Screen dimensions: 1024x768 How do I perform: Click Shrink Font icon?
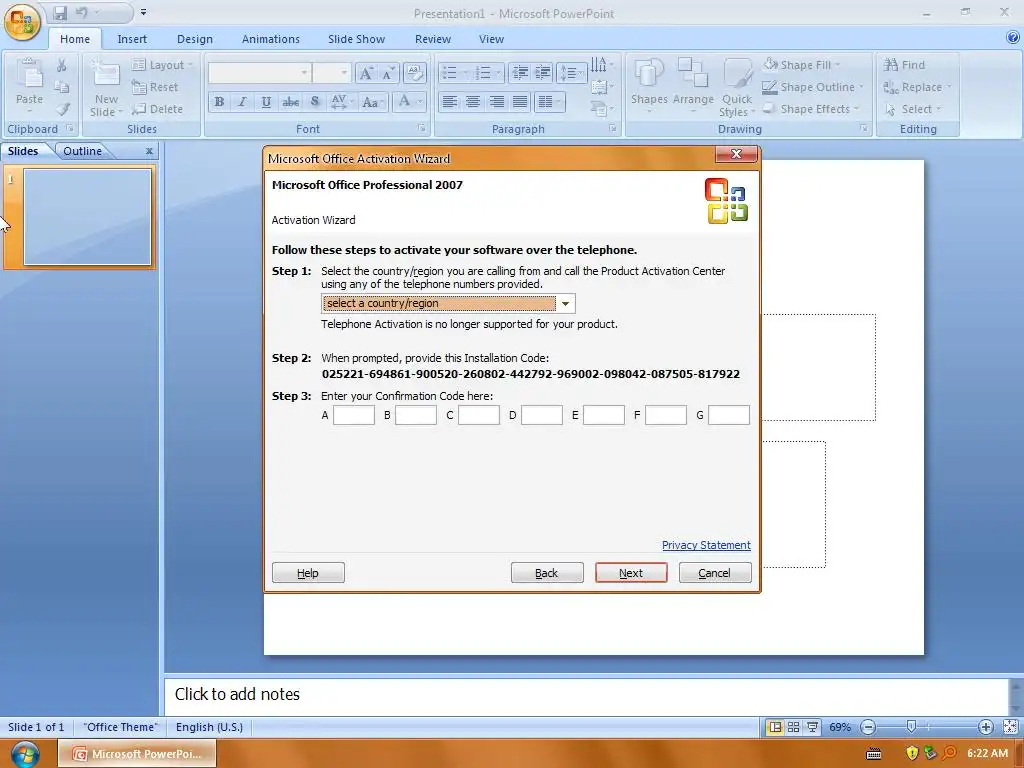point(387,73)
